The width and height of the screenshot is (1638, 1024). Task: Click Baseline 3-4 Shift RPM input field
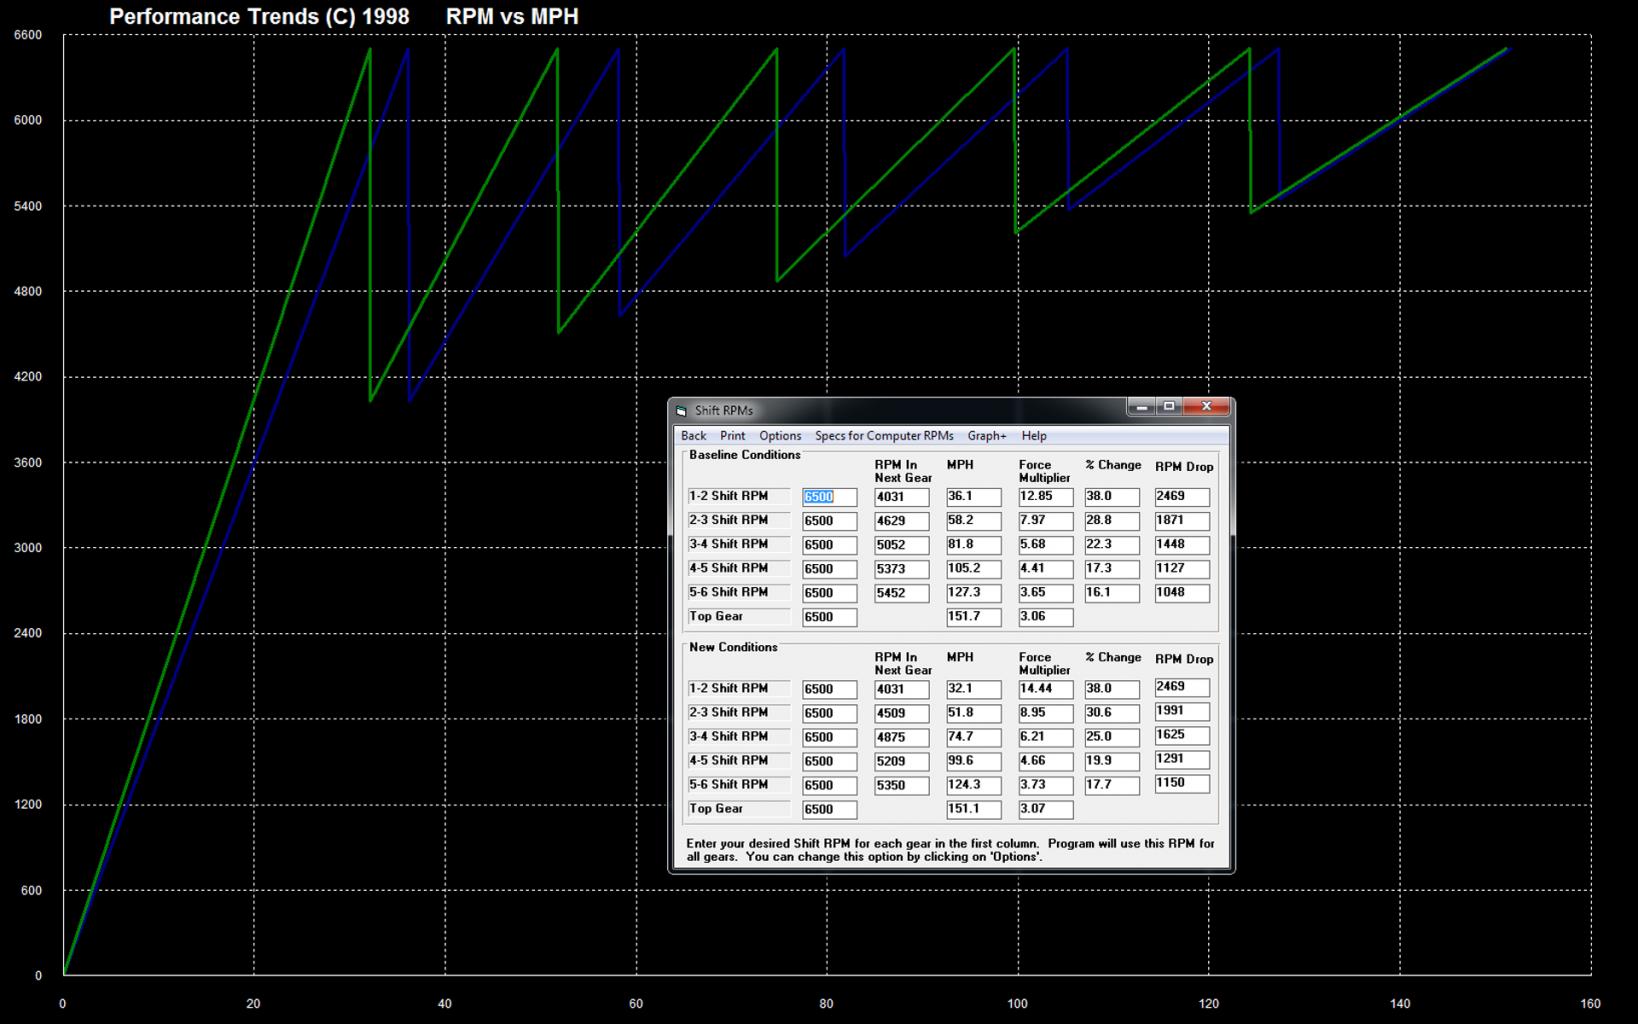830,545
